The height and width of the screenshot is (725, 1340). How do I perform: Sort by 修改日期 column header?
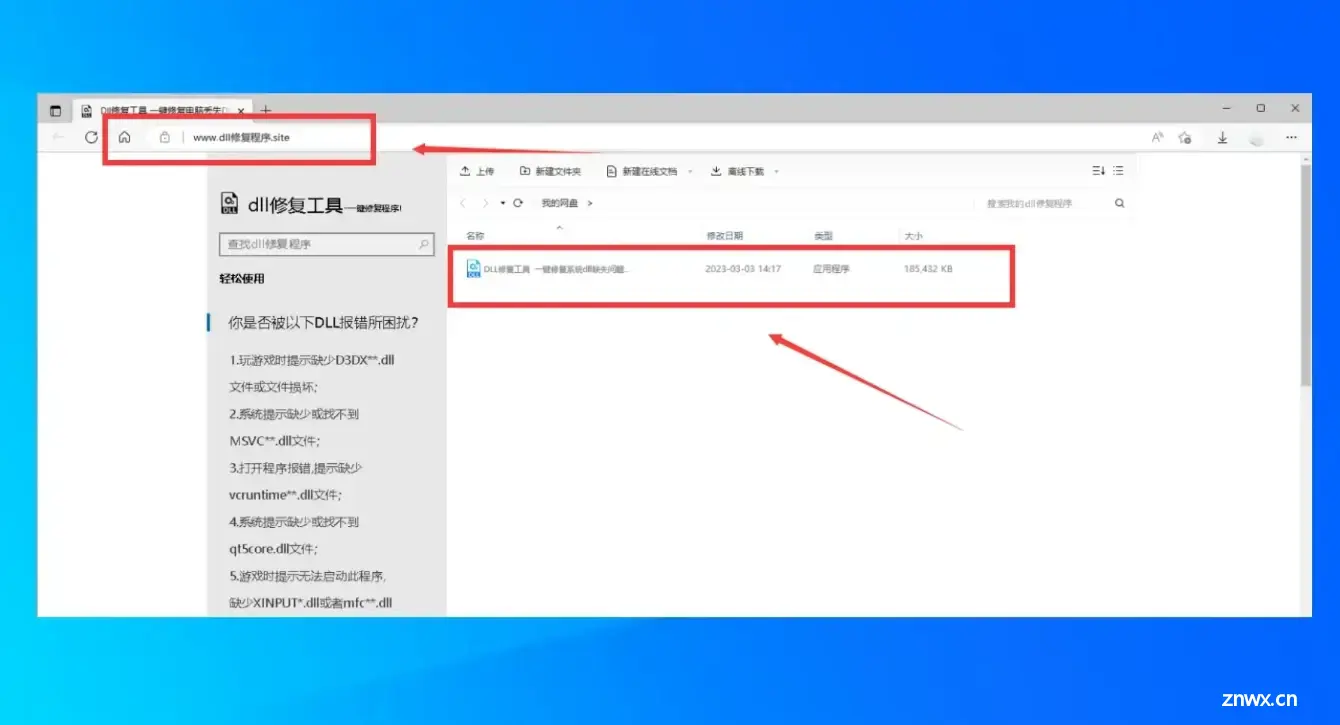[x=725, y=236]
